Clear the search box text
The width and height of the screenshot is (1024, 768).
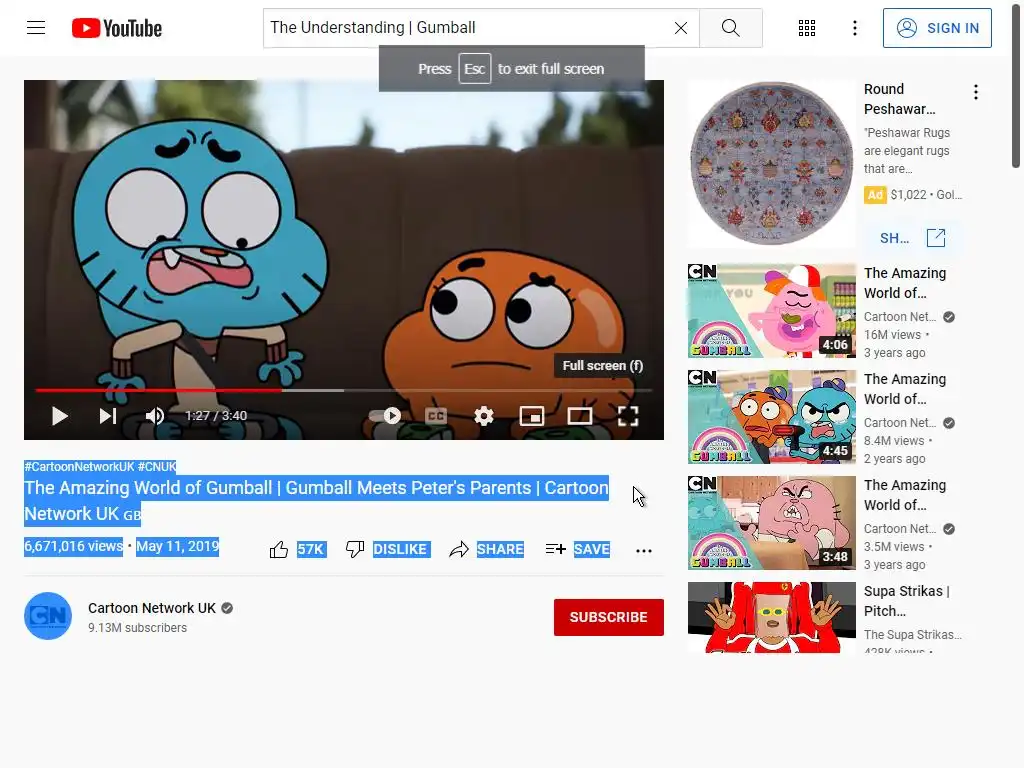click(x=680, y=28)
